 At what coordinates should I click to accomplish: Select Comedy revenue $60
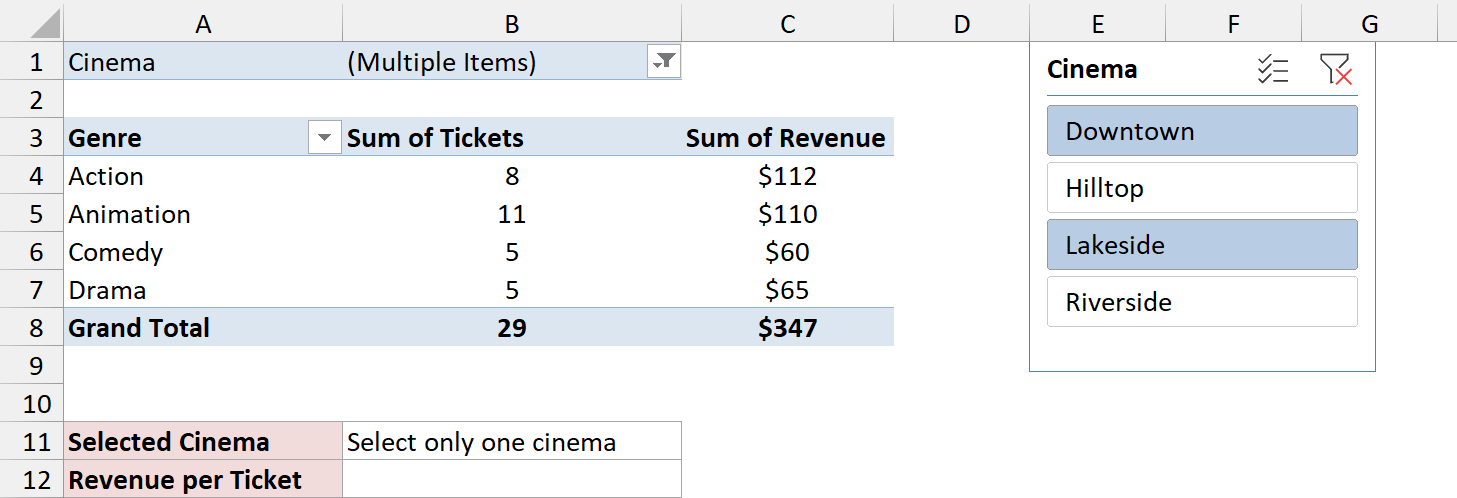pos(788,252)
